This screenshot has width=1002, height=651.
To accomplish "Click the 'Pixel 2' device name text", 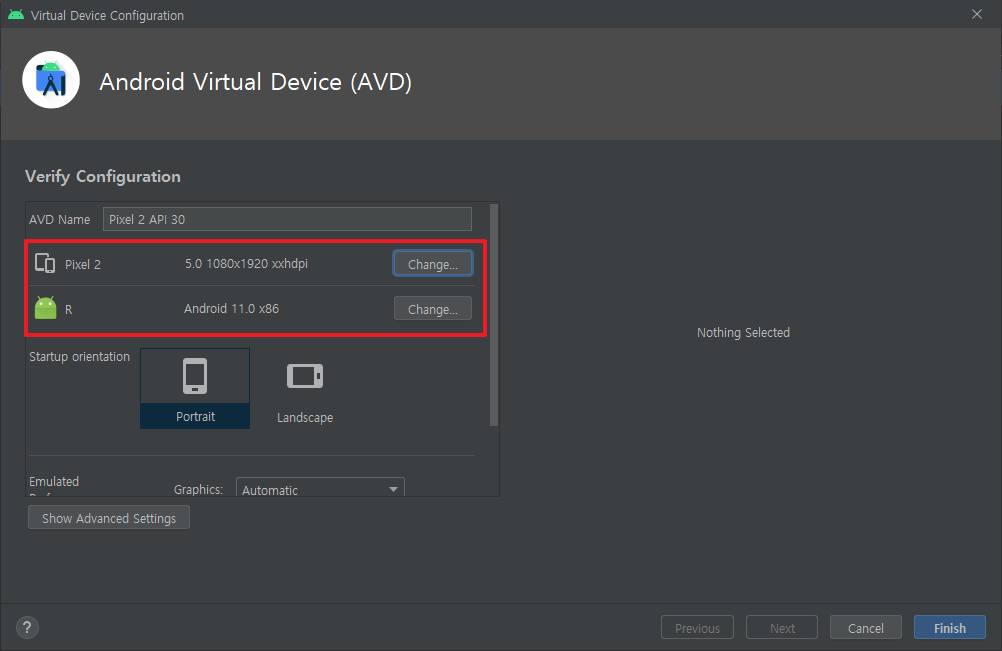I will coord(82,264).
